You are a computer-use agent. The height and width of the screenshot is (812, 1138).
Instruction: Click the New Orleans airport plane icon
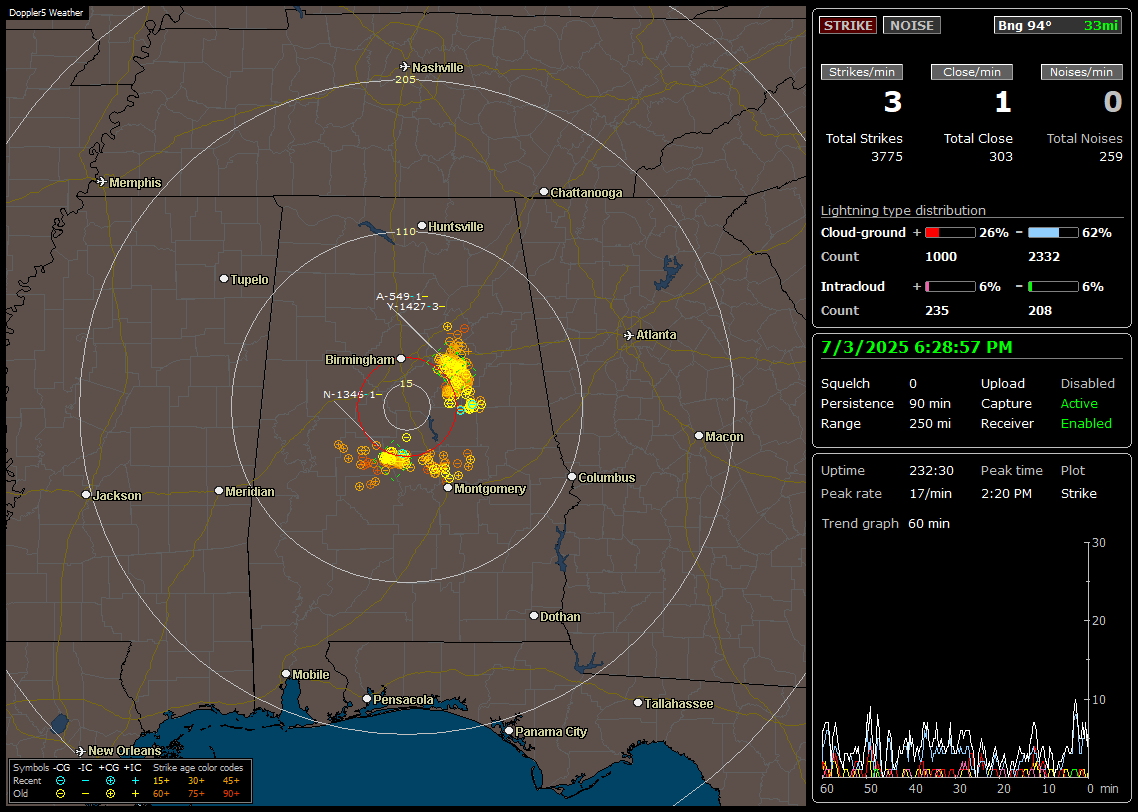coord(81,750)
